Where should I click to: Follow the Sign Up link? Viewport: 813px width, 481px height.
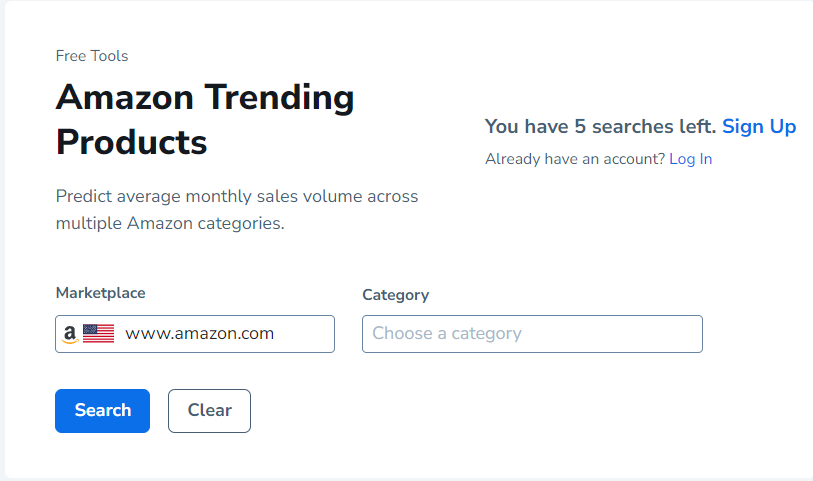(x=759, y=126)
